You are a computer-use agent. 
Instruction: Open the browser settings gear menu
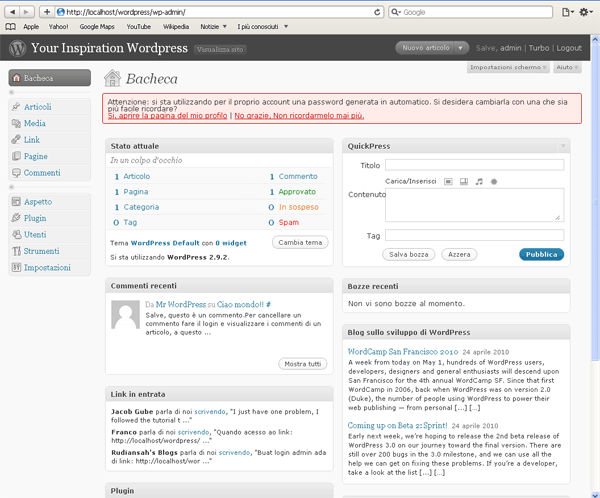point(586,12)
